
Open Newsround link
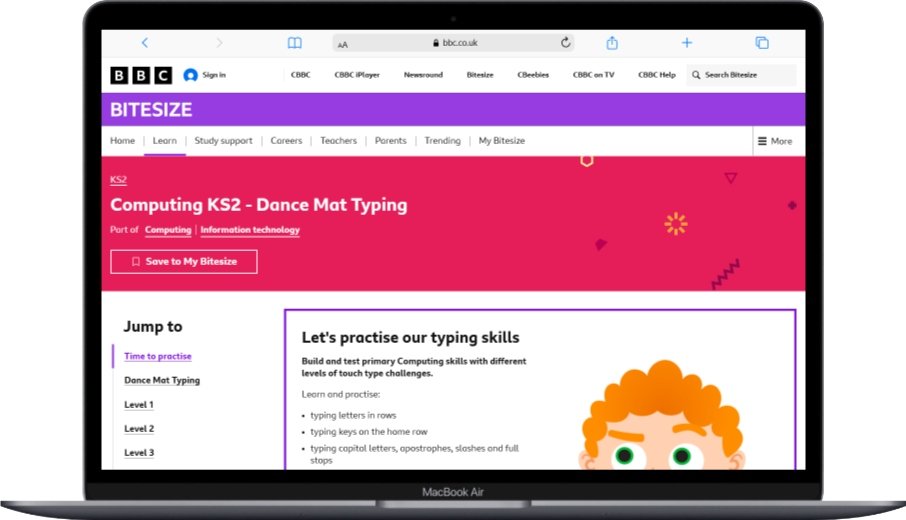[423, 75]
